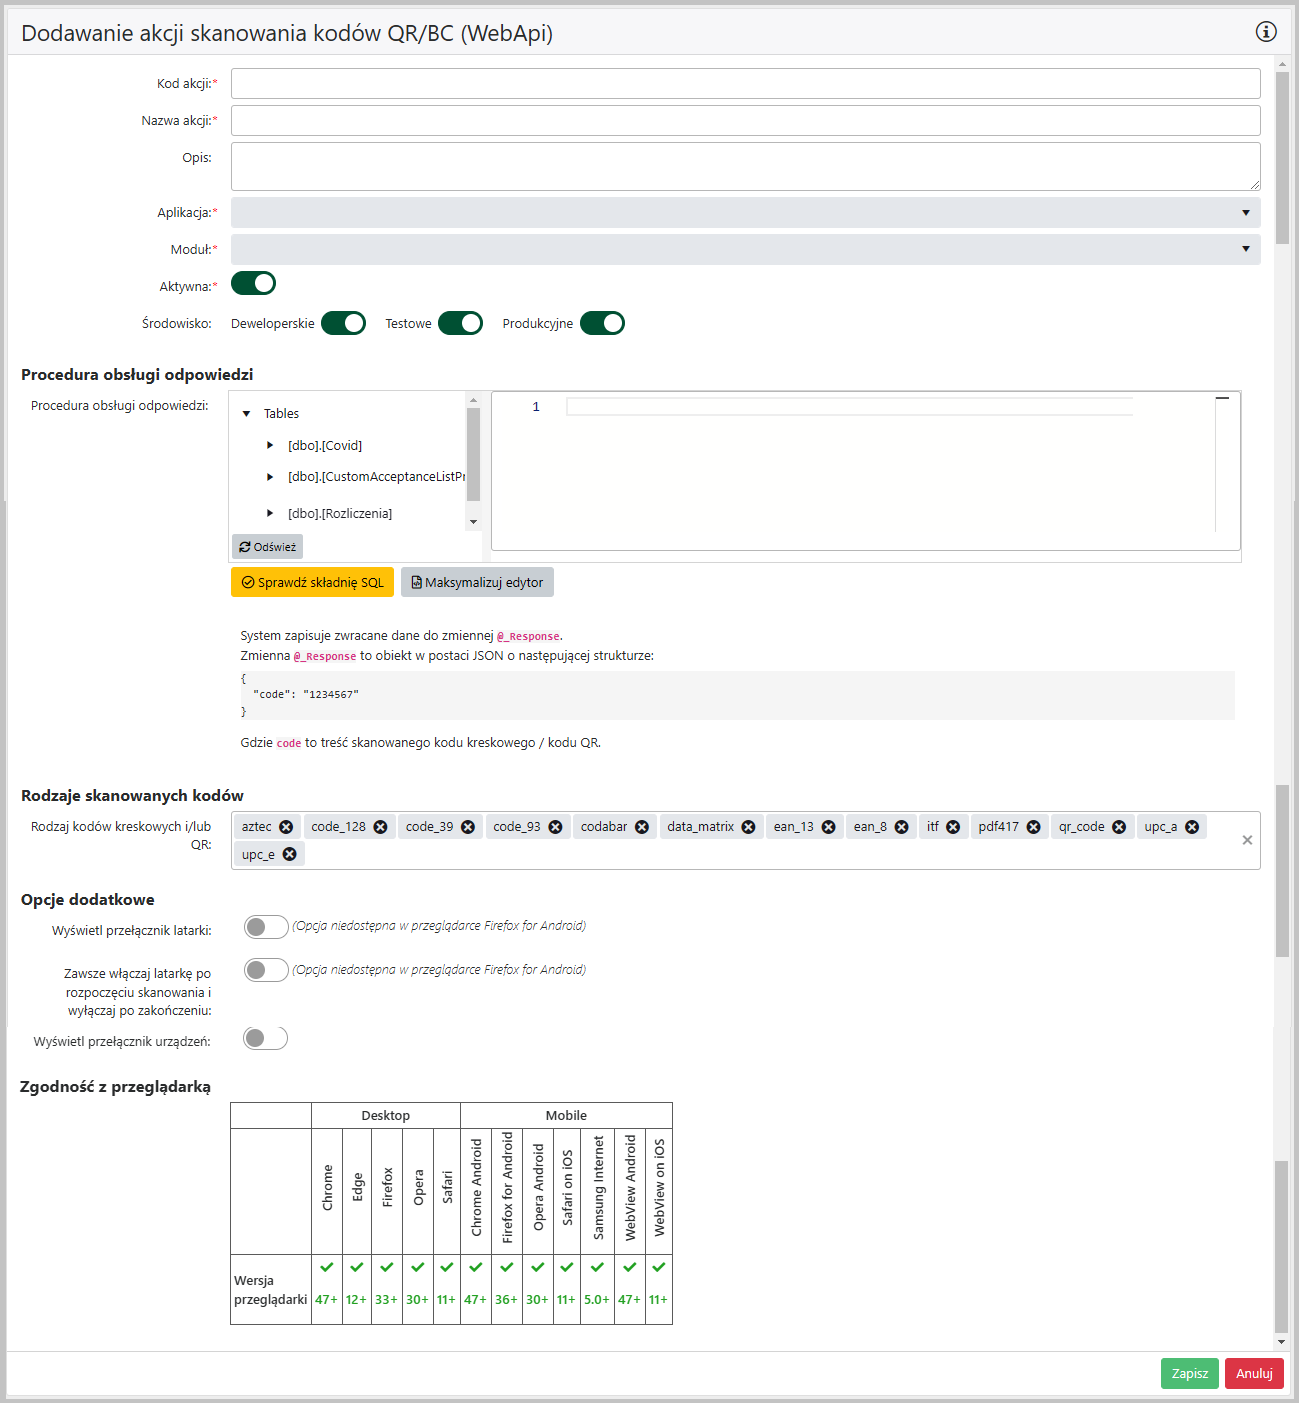
Task: Enable the flashlight switch display toggle
Action: pos(266,927)
